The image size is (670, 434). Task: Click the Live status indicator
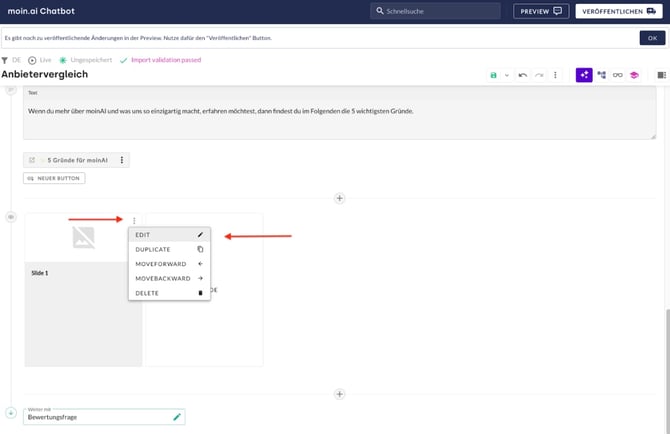click(39, 60)
